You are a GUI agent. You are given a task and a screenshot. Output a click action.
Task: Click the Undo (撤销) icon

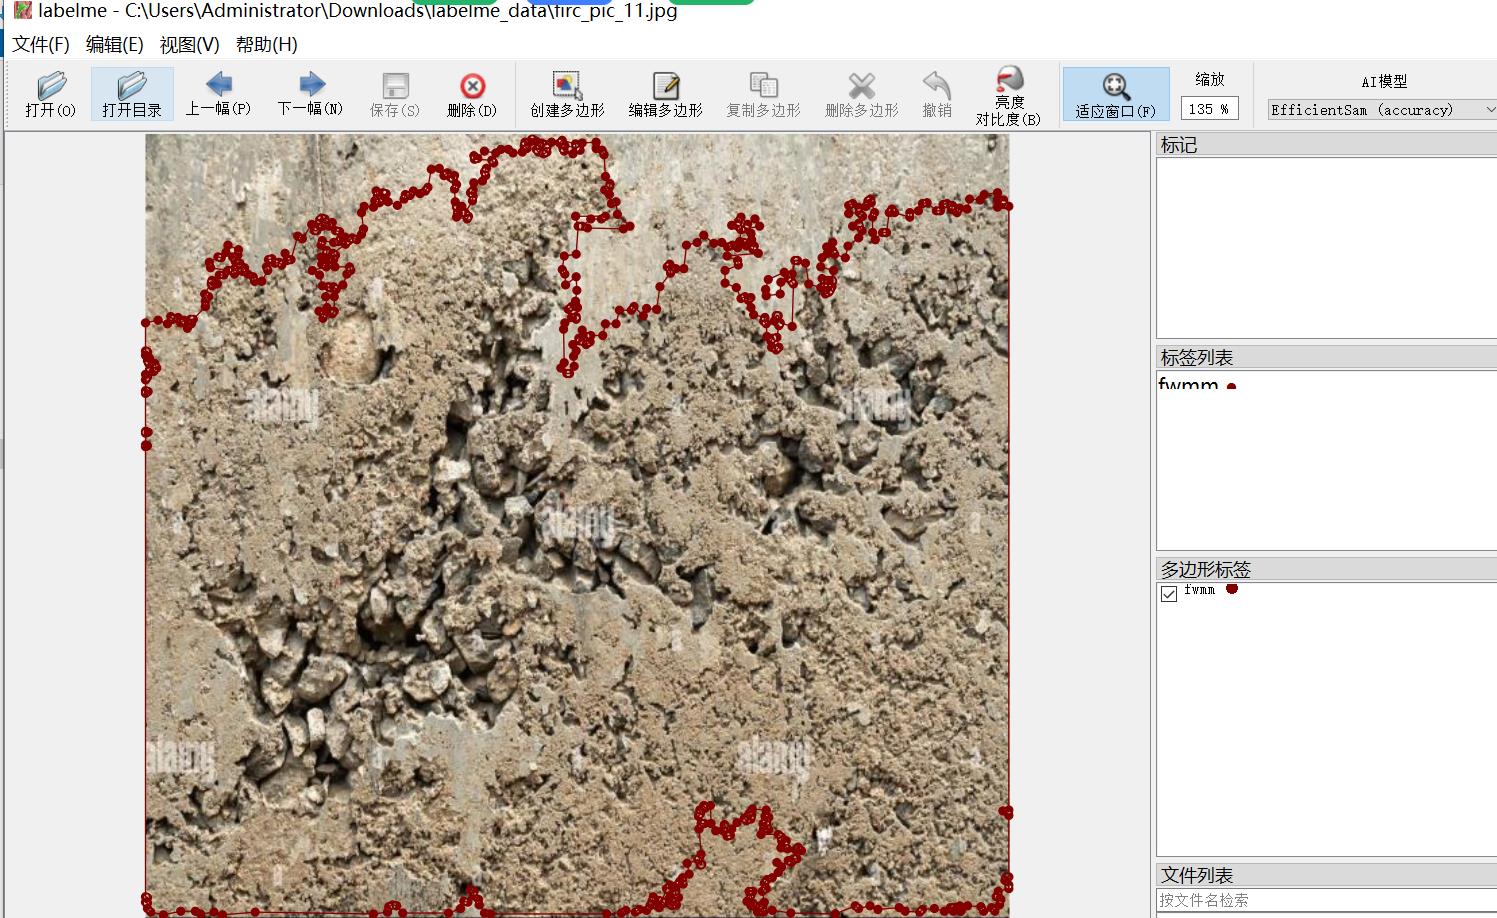point(937,95)
